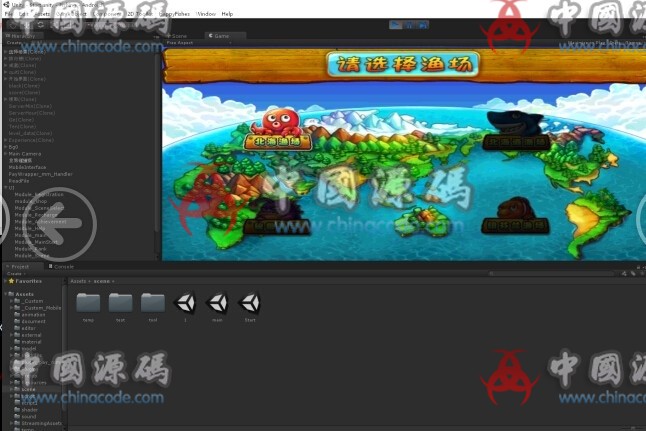Collapse the Assets tree node

[5, 294]
